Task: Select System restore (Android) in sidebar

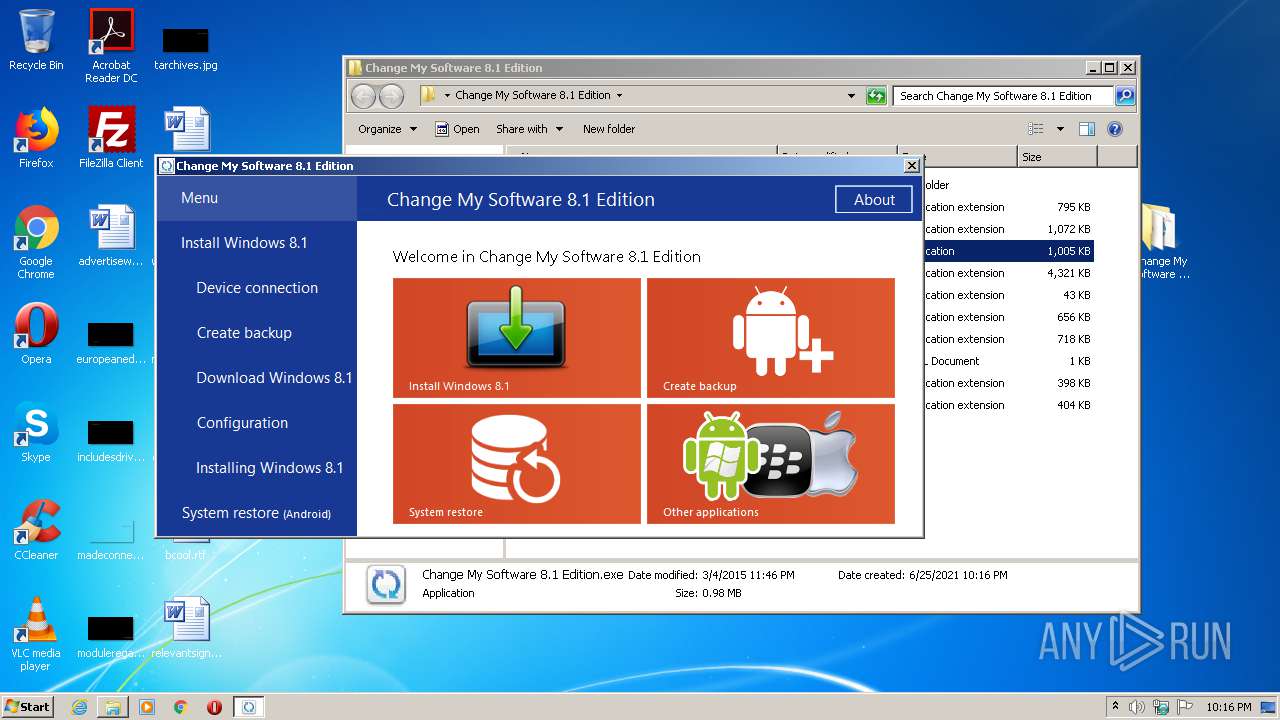Action: (x=256, y=513)
